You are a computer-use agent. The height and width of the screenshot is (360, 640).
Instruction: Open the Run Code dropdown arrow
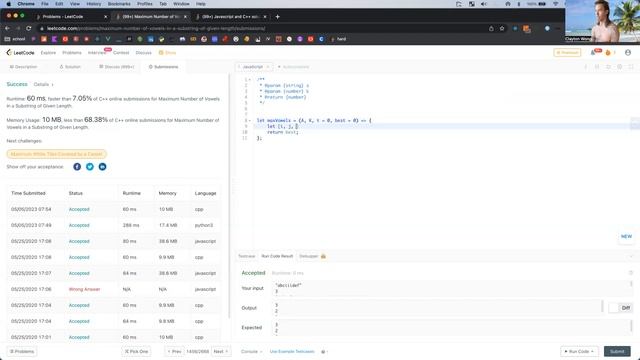pyautogui.click(x=592, y=351)
